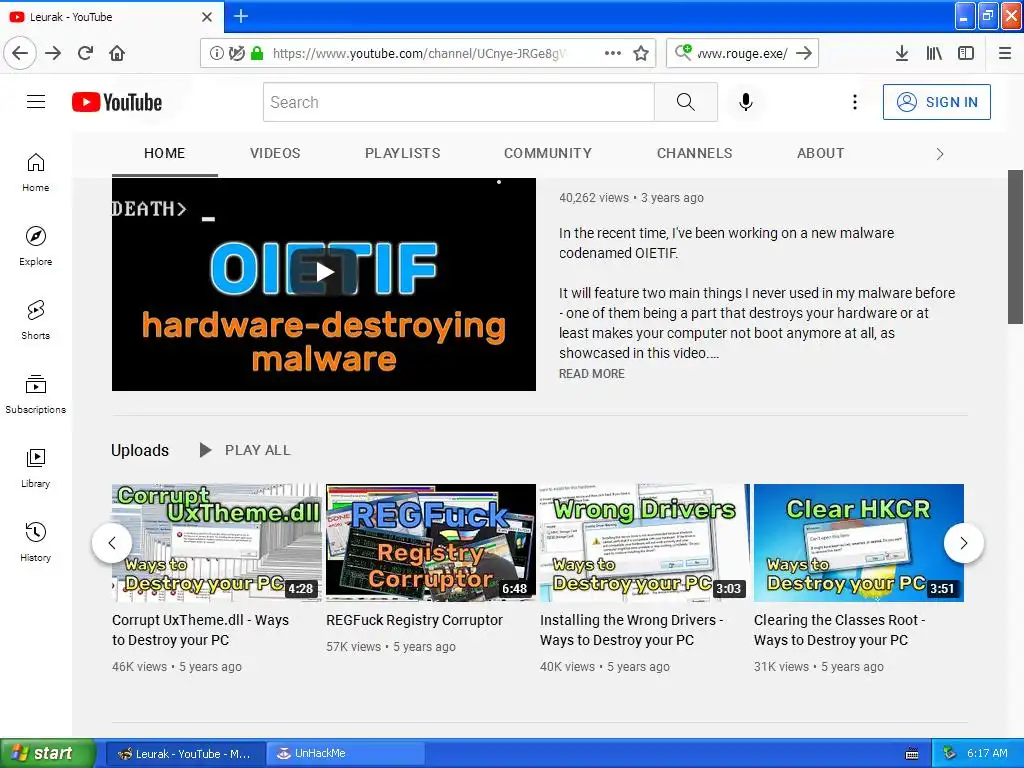This screenshot has height=768, width=1024.
Task: Open Explore in YouTube sidebar
Action: tap(36, 246)
